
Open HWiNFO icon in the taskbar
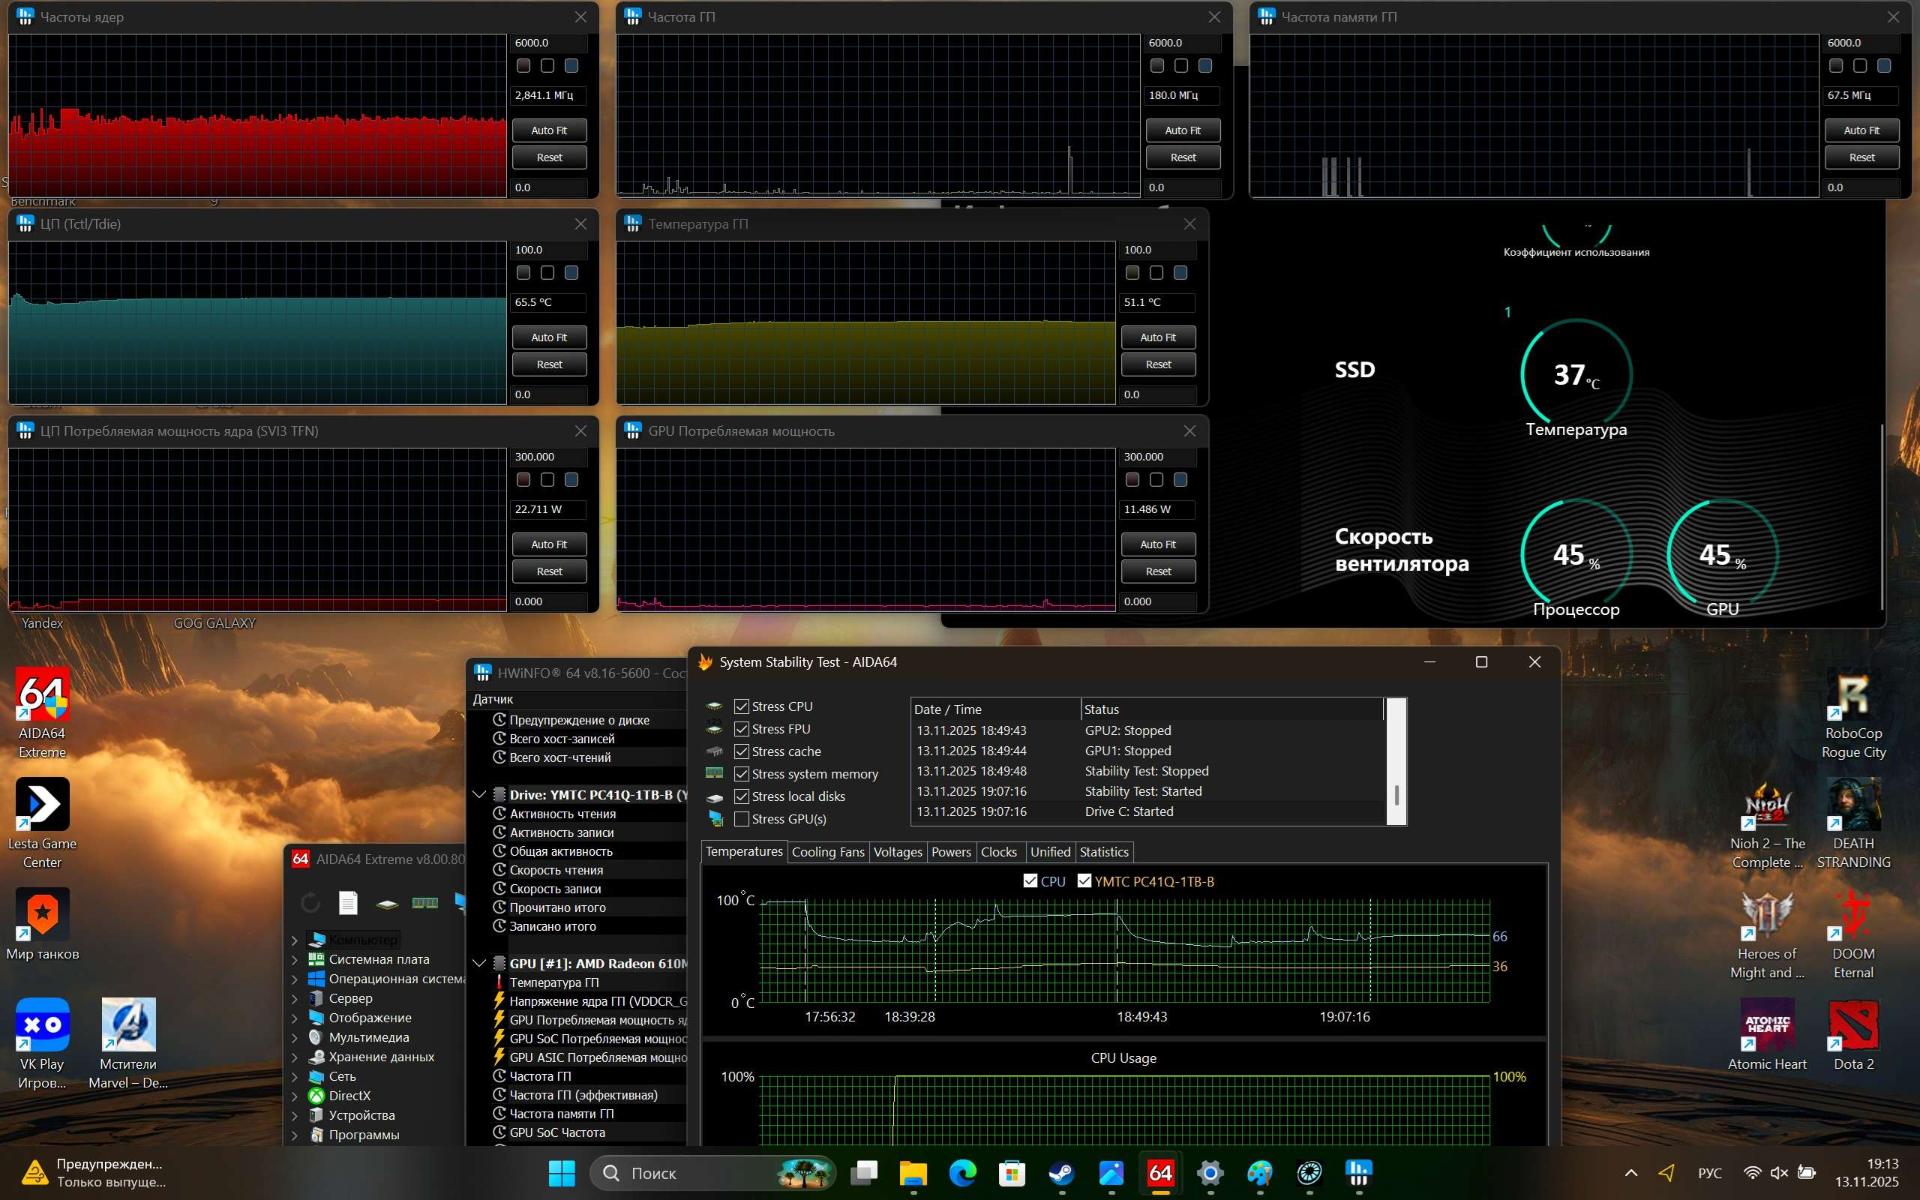point(1358,1173)
